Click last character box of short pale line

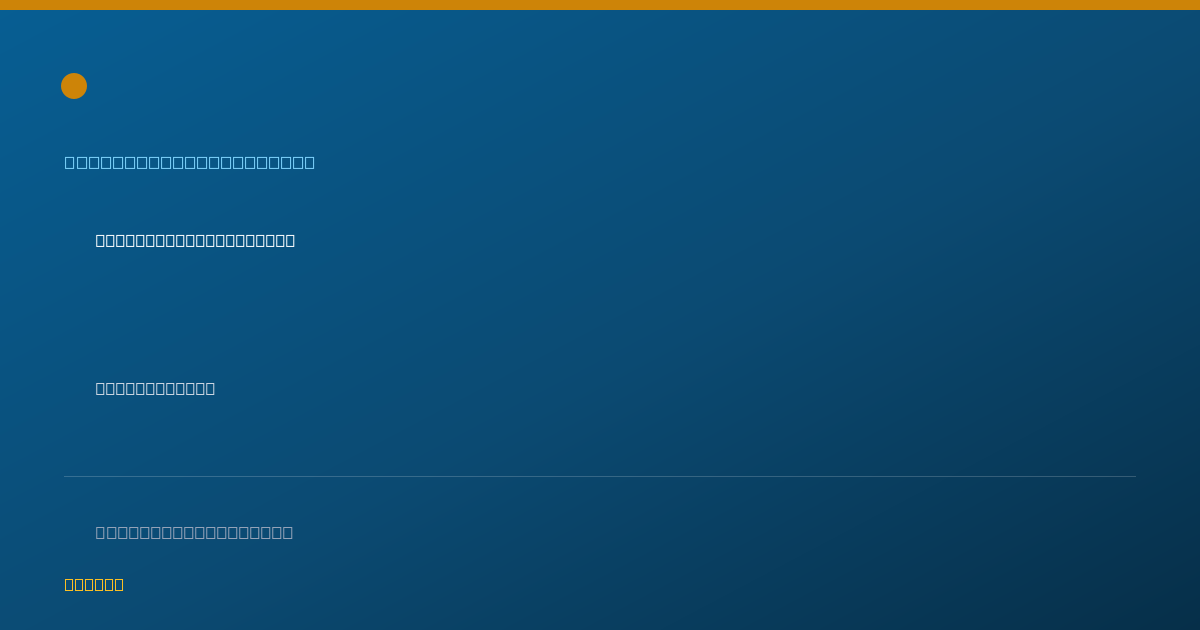click(210, 388)
